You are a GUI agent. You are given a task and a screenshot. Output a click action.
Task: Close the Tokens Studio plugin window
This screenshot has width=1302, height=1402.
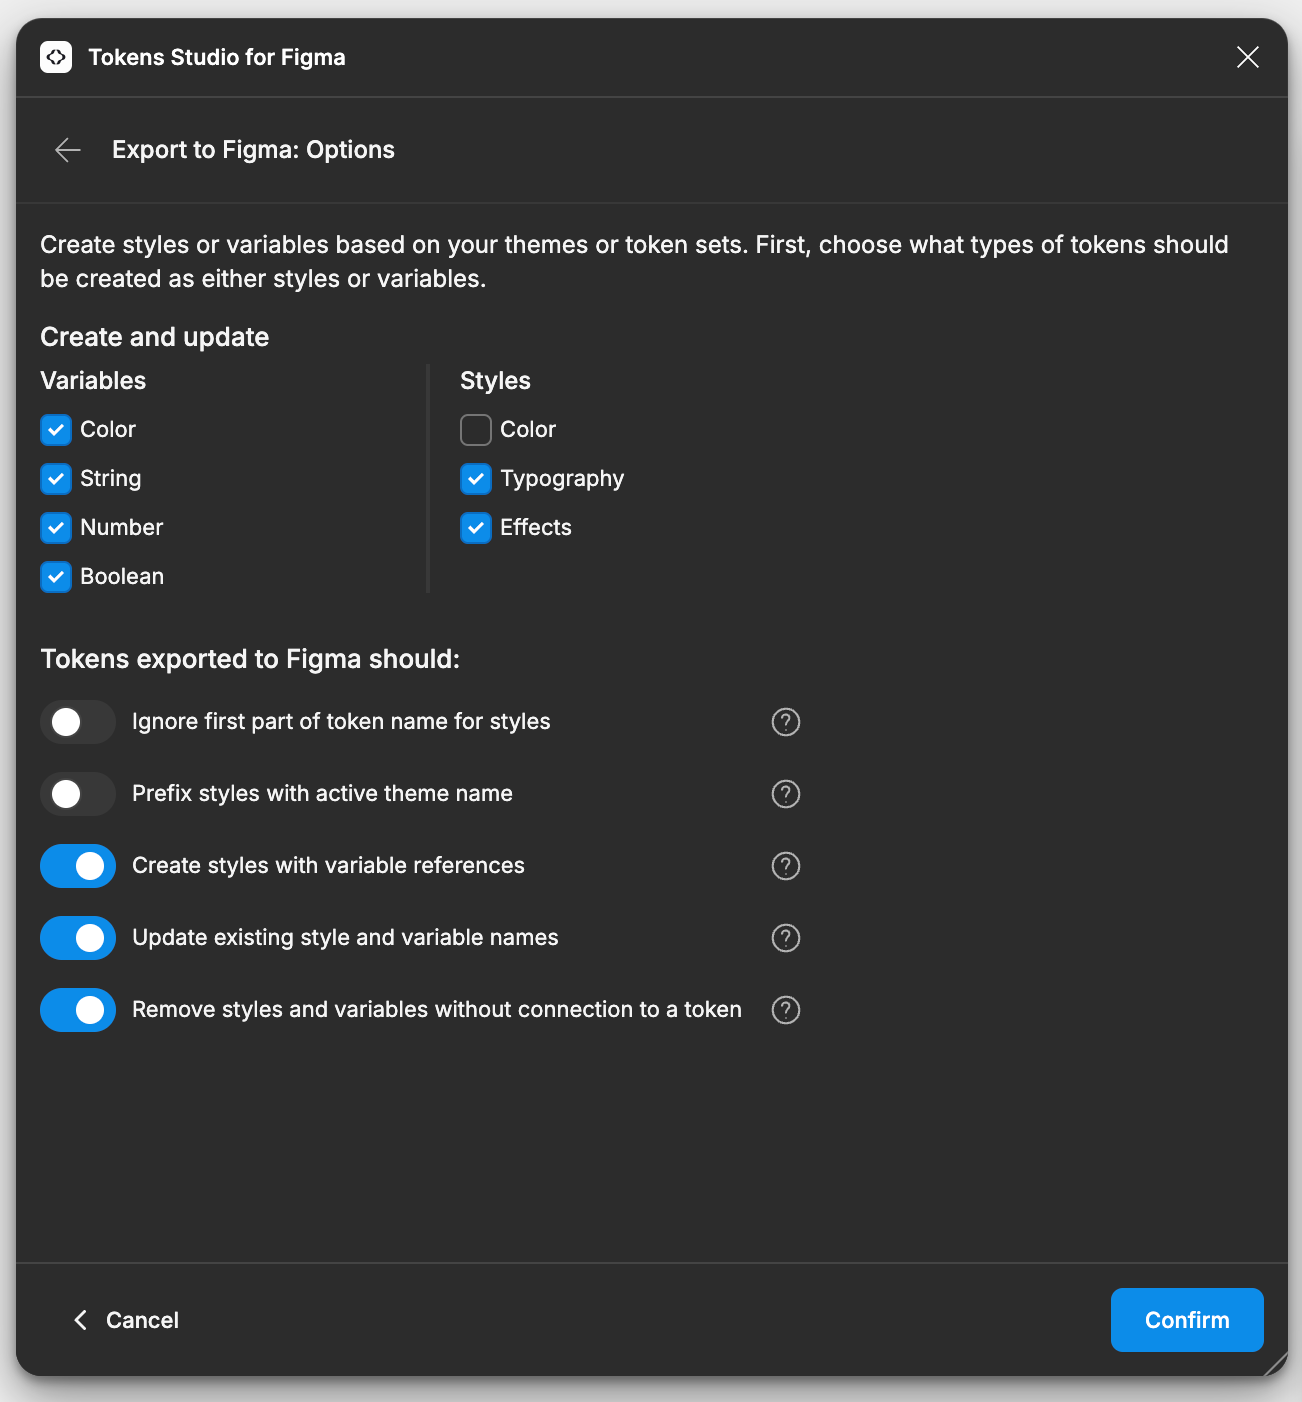point(1247,57)
